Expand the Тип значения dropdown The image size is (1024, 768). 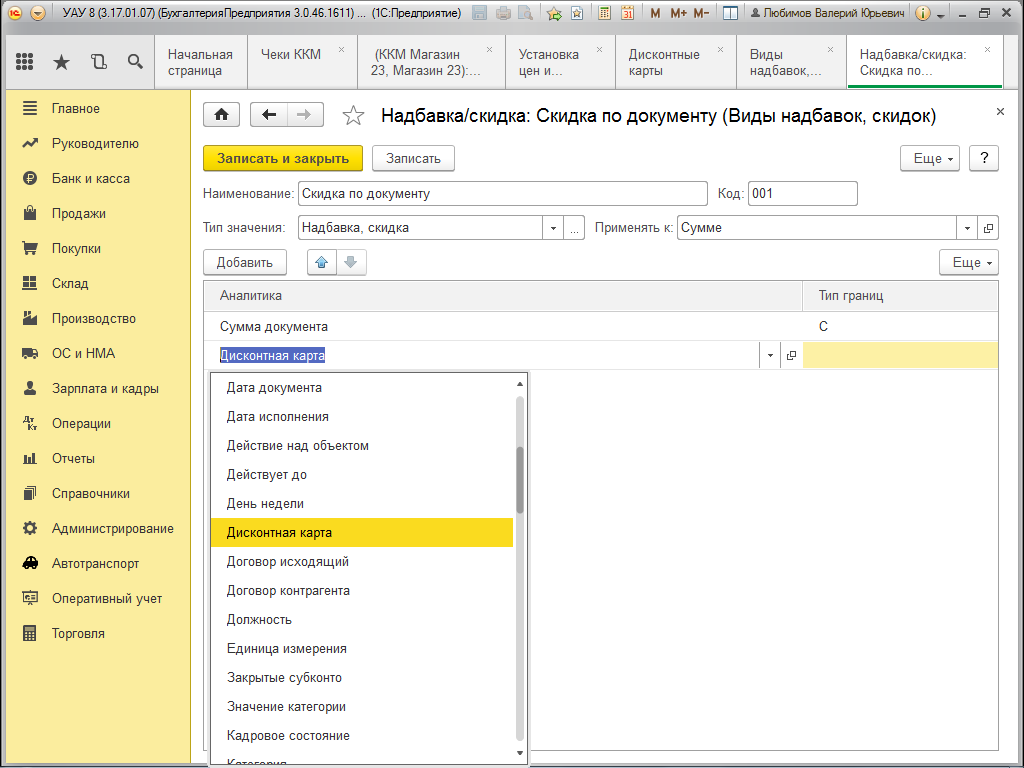coord(553,228)
